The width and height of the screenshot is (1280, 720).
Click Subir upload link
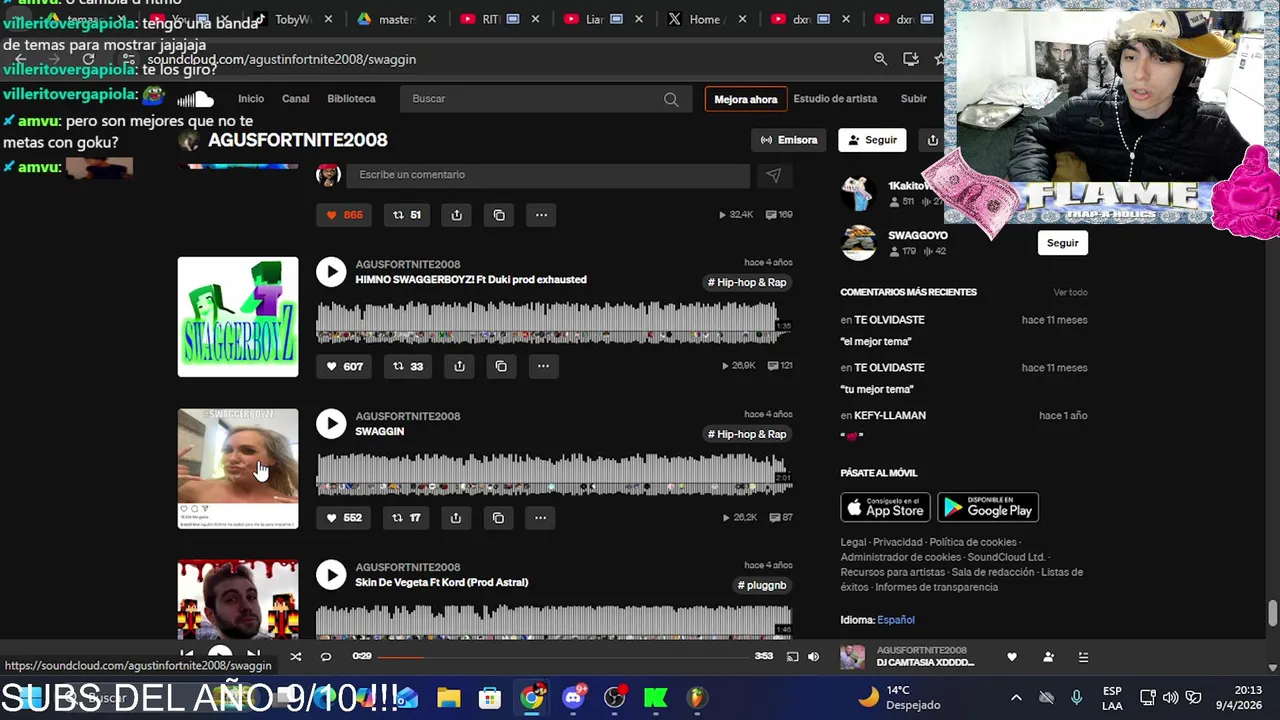(x=914, y=99)
